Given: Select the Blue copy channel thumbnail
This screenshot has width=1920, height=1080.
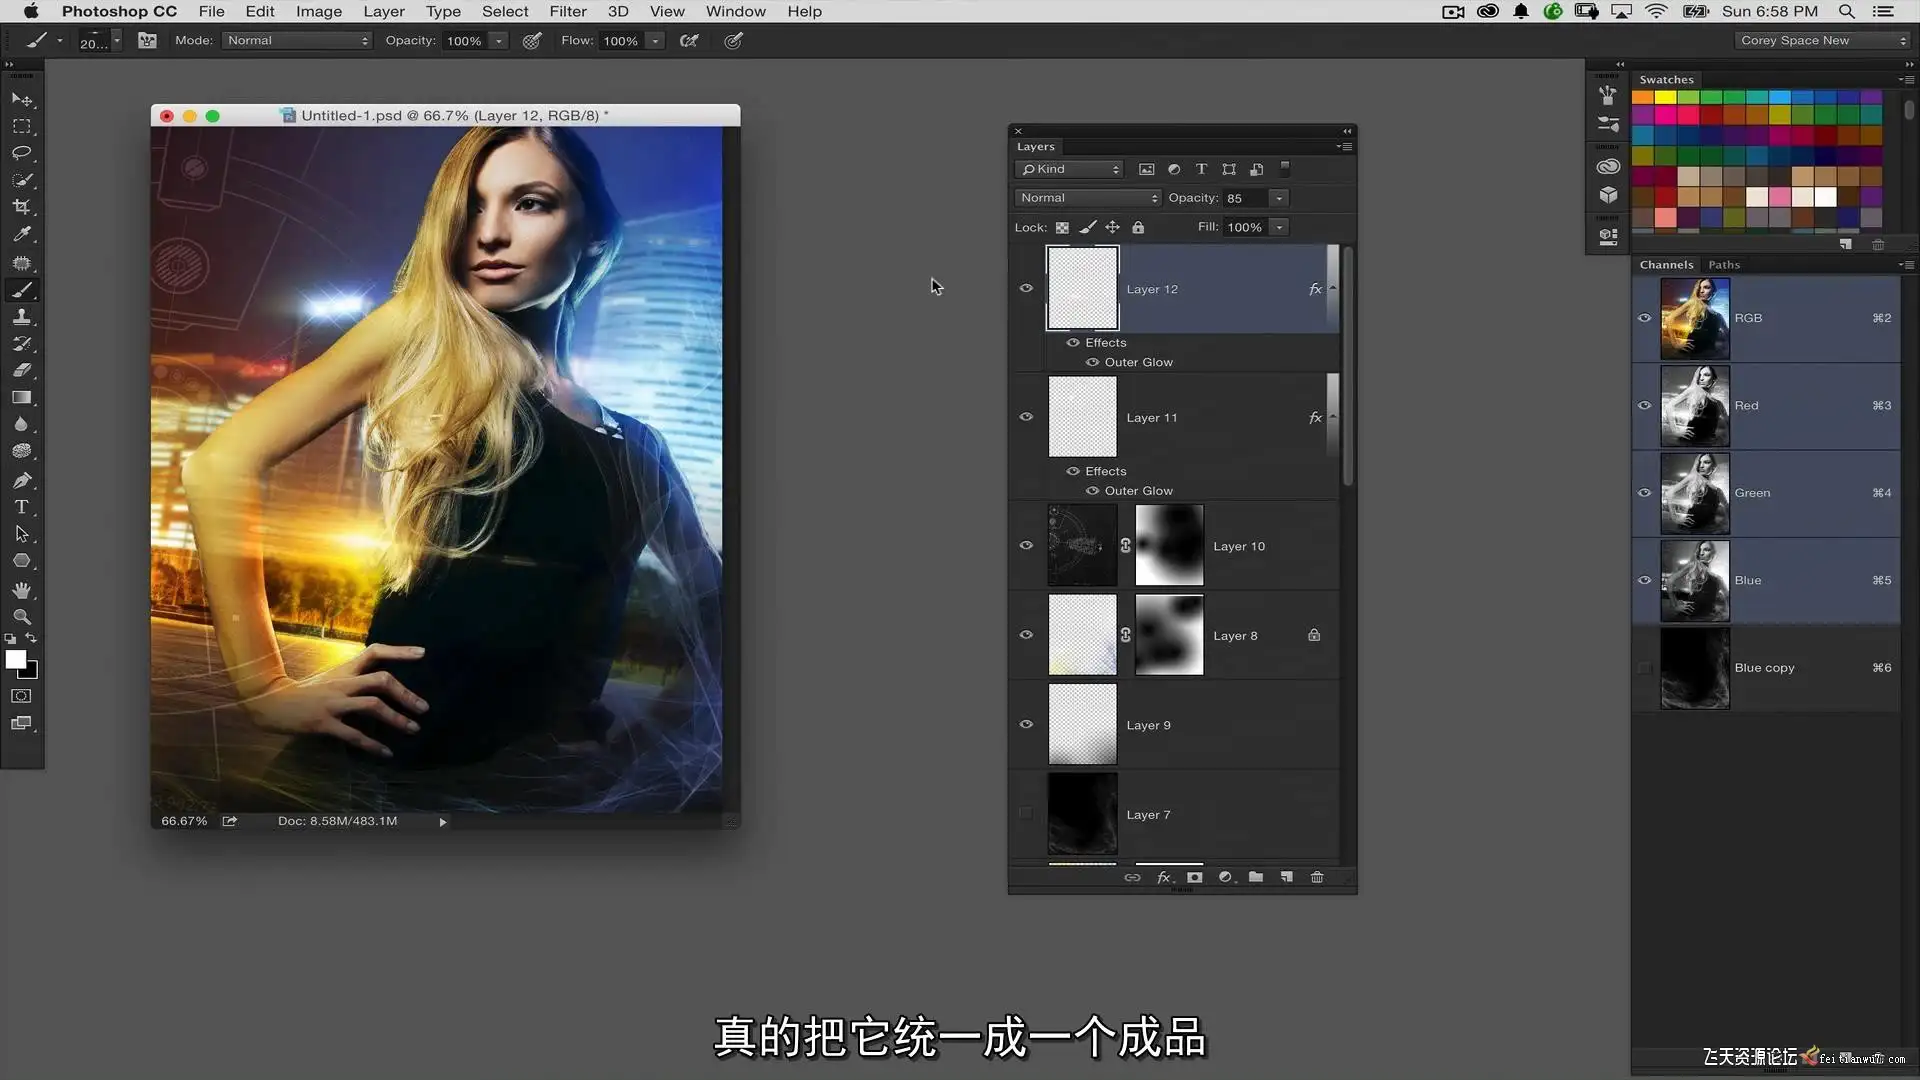Looking at the screenshot, I should 1695,668.
